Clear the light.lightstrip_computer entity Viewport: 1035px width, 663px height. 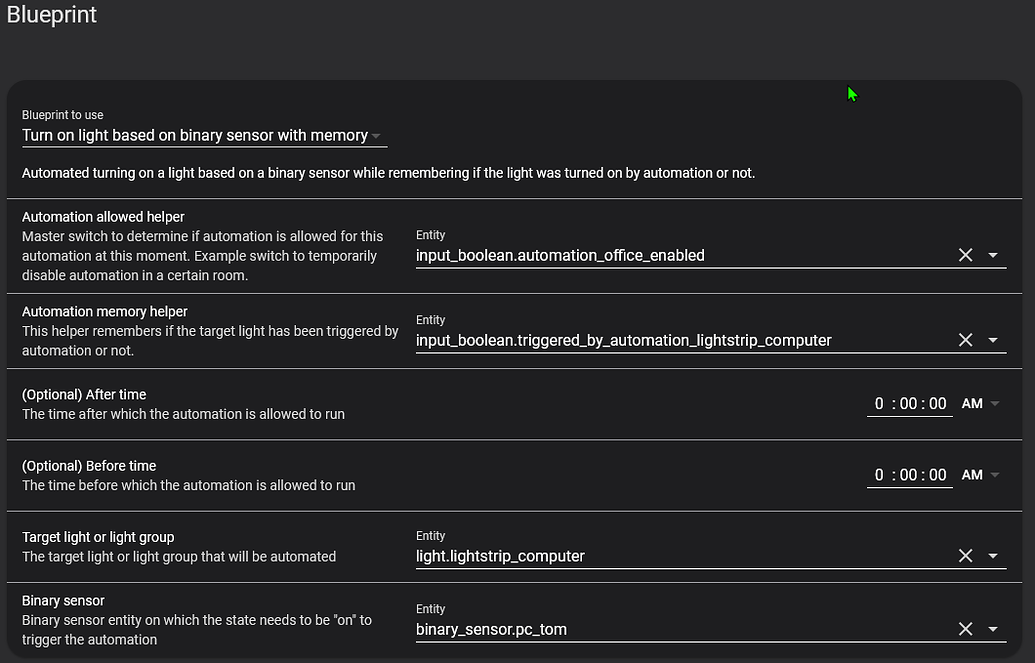tap(965, 556)
